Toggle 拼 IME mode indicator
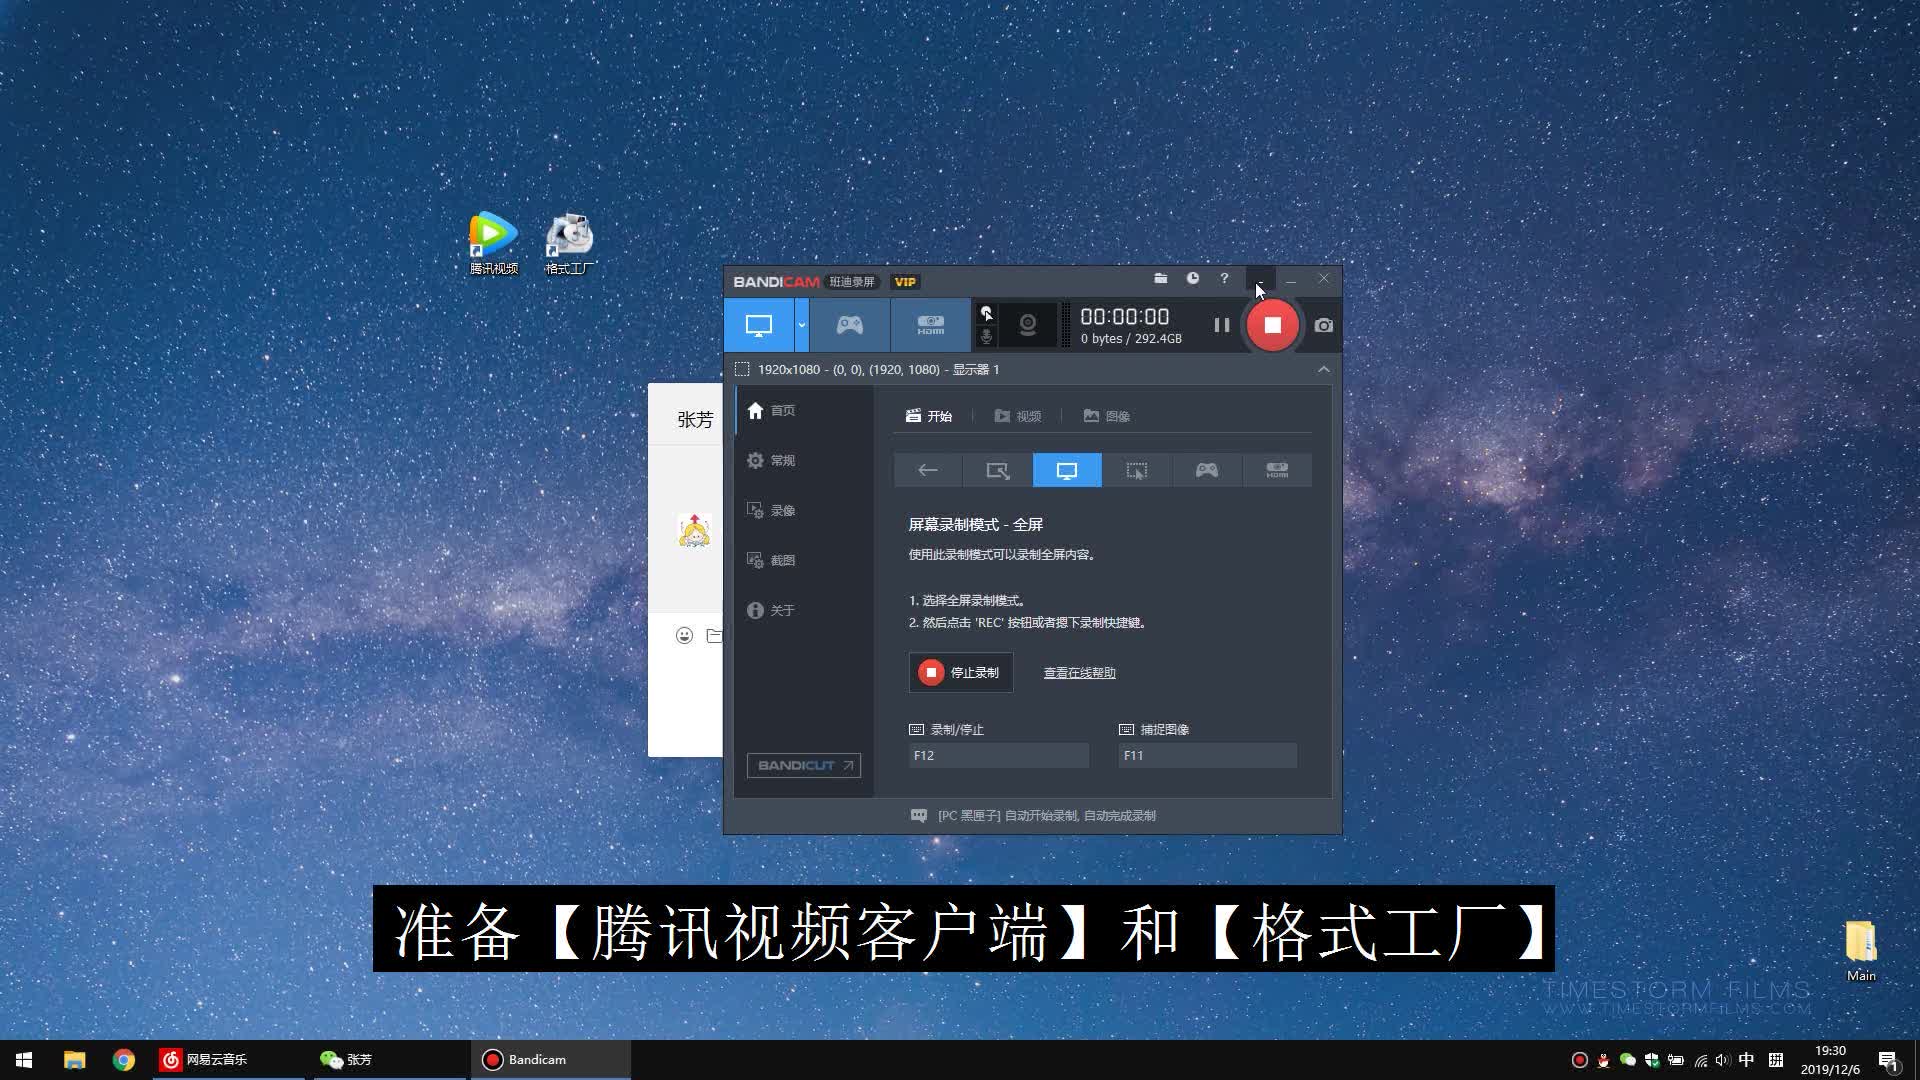The image size is (1920, 1080). tap(1776, 1060)
